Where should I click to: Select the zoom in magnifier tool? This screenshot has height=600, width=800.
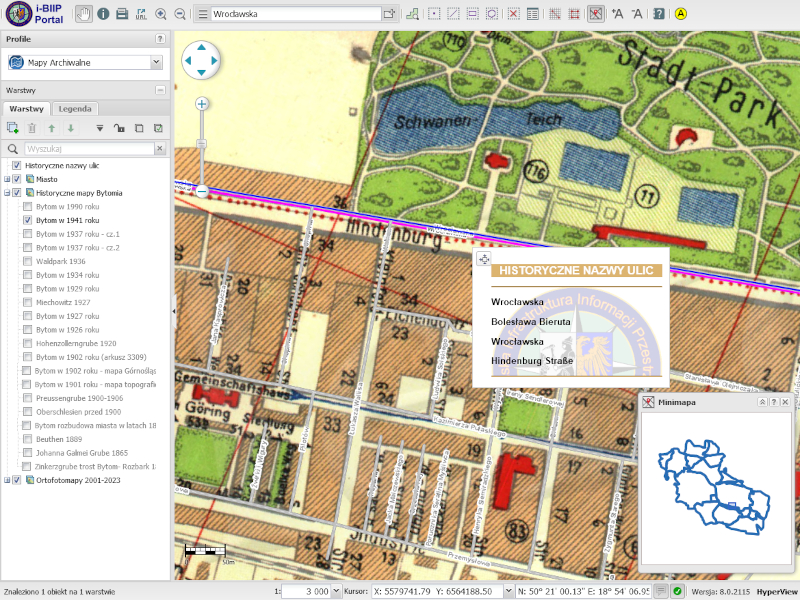tap(161, 14)
